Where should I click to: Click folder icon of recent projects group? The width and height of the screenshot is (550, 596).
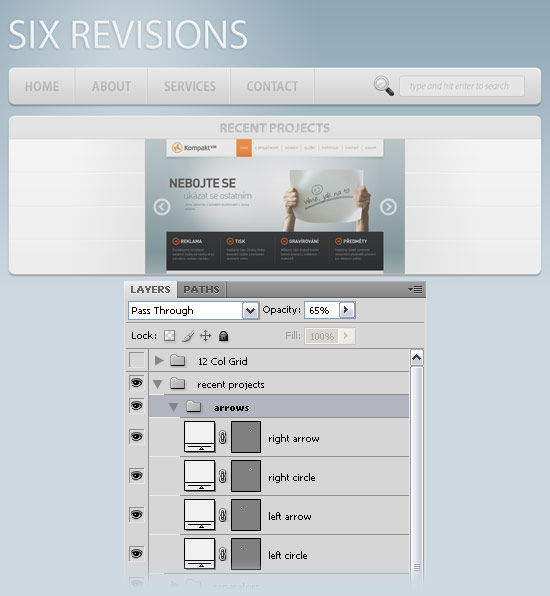pos(178,384)
